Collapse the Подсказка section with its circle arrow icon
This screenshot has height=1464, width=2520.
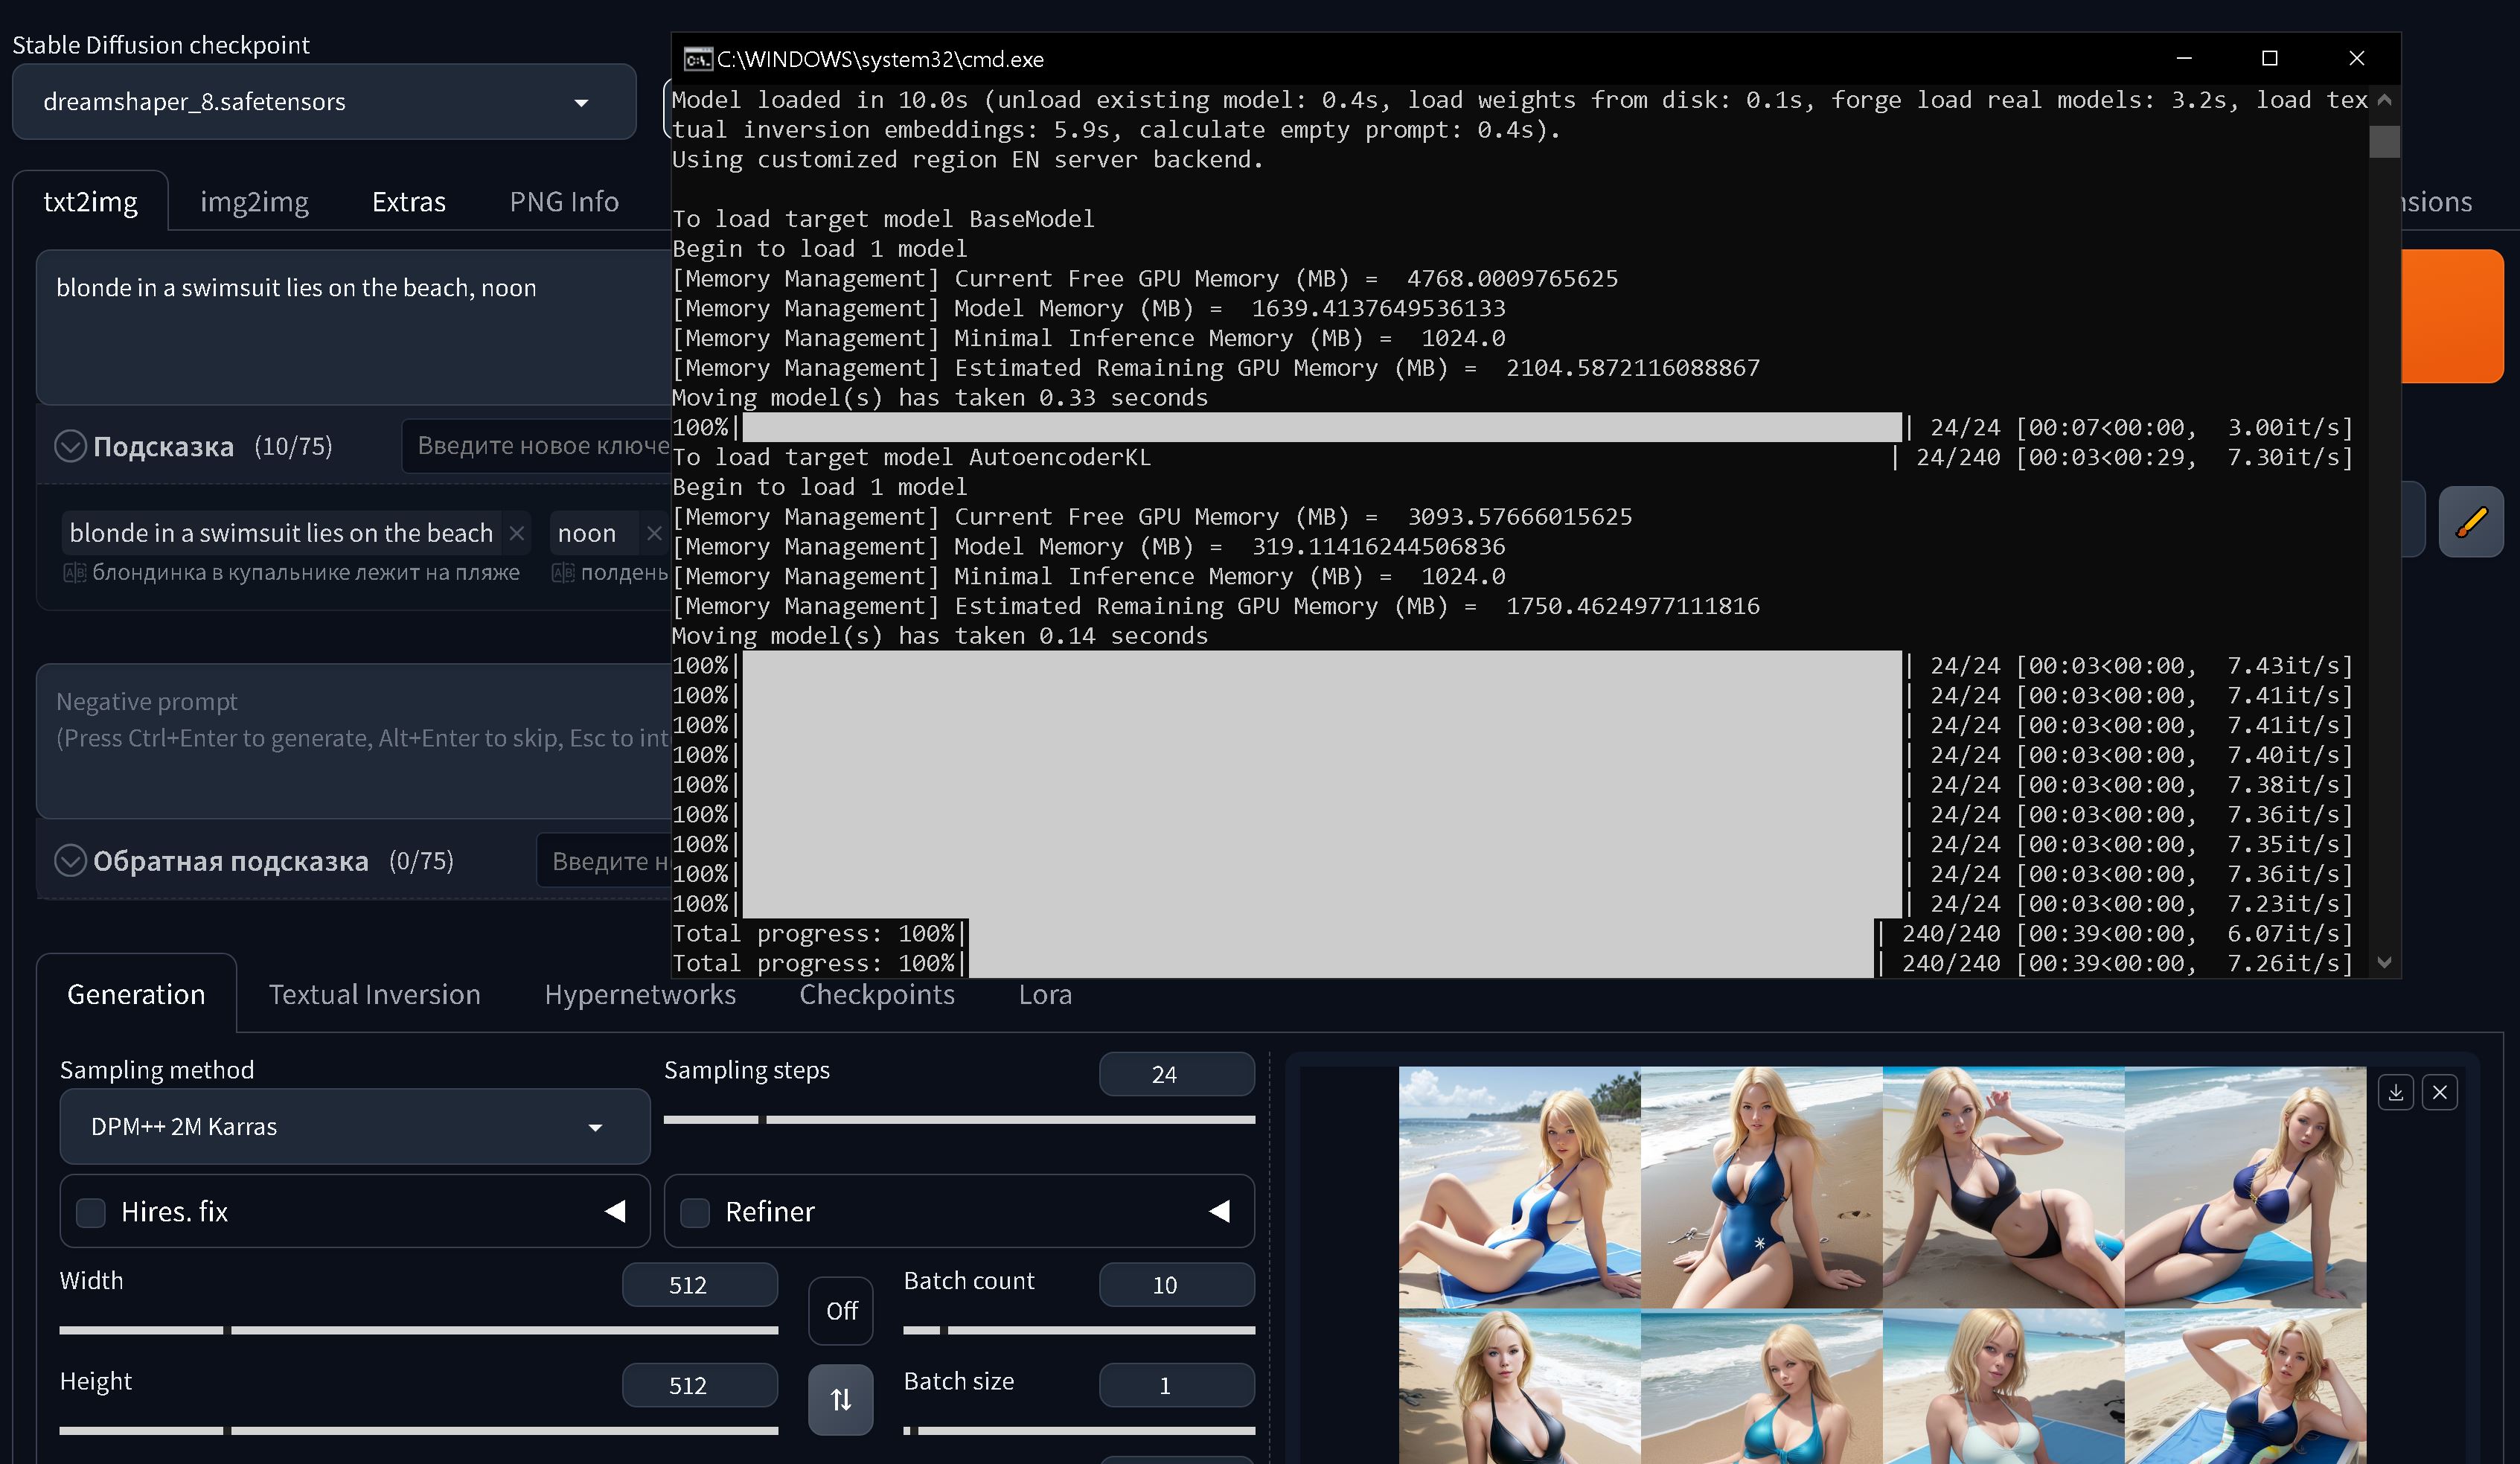tap(70, 446)
